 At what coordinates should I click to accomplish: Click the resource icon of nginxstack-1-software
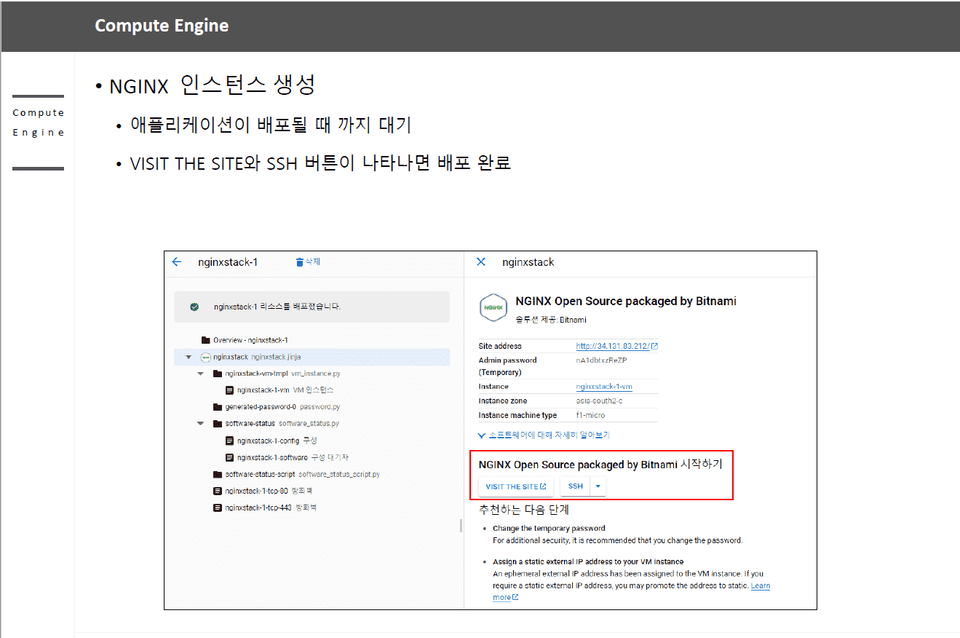point(230,457)
